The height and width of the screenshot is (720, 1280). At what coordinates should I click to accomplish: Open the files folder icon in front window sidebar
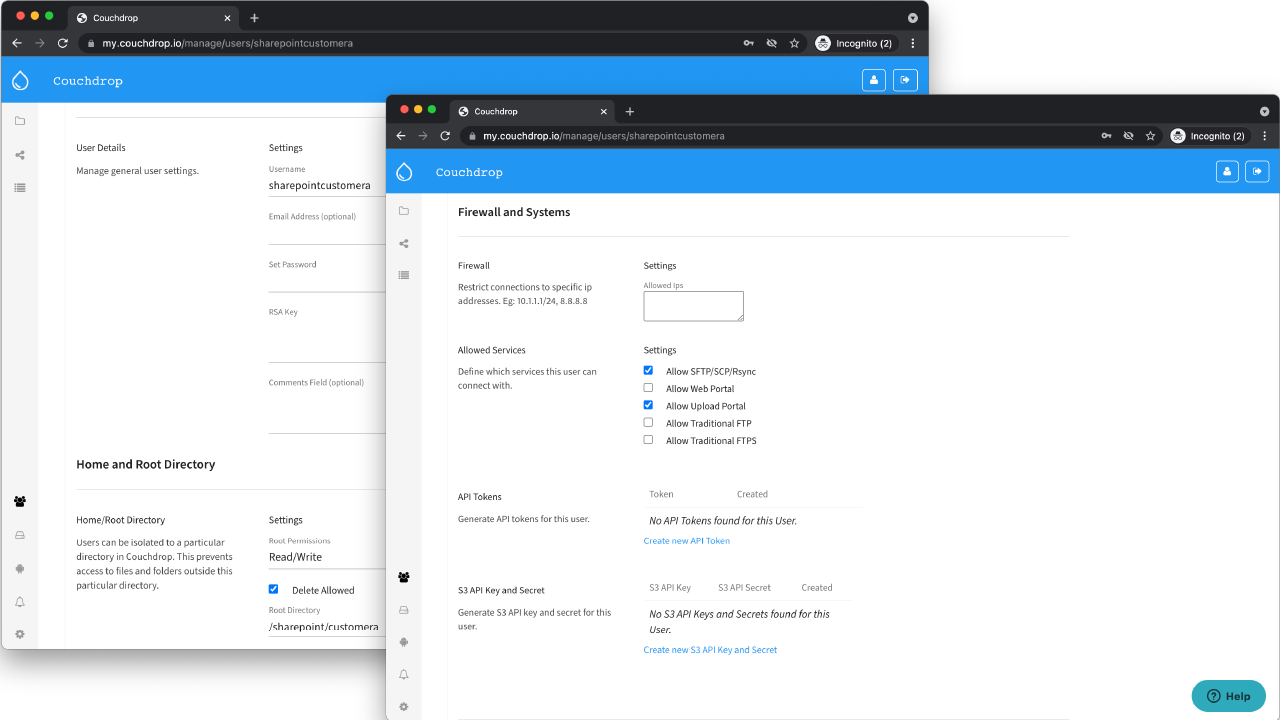click(x=404, y=211)
